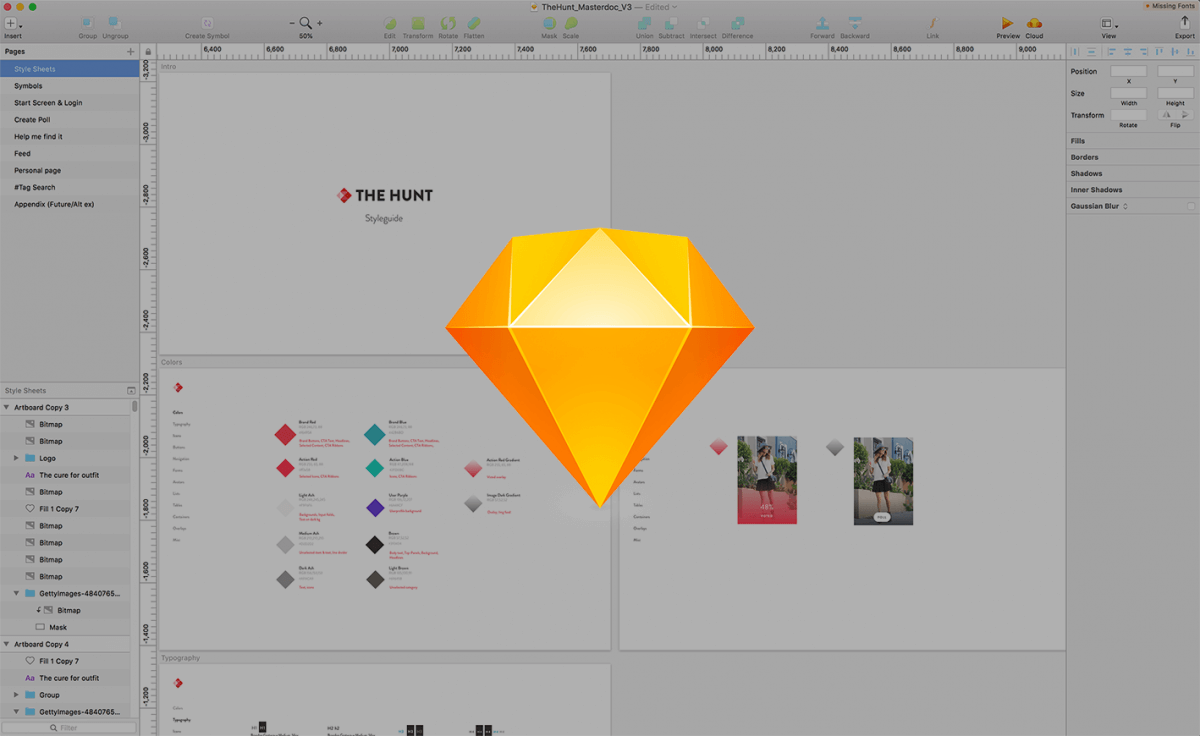Image resolution: width=1200 pixels, height=736 pixels.
Task: Click the Flatten toolbar icon
Action: (x=474, y=23)
